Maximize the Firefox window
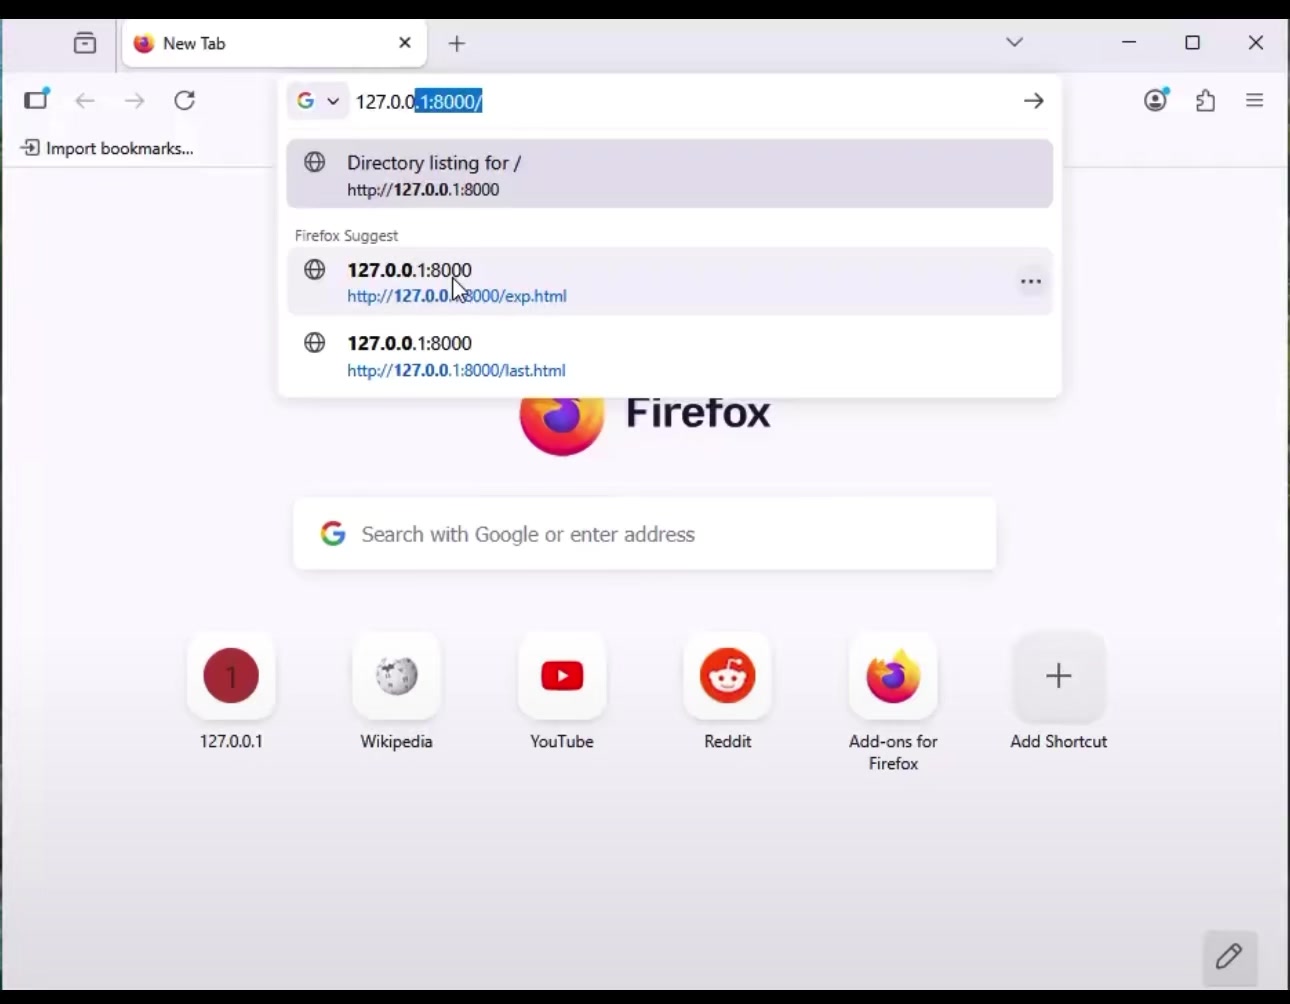The image size is (1290, 1004). coord(1192,43)
